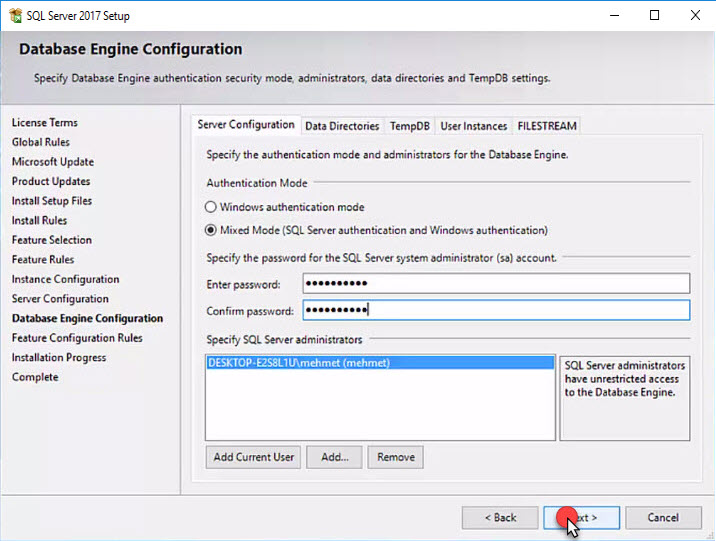The height and width of the screenshot is (541, 716).
Task: Go back with the < Back button
Action: coord(500,518)
